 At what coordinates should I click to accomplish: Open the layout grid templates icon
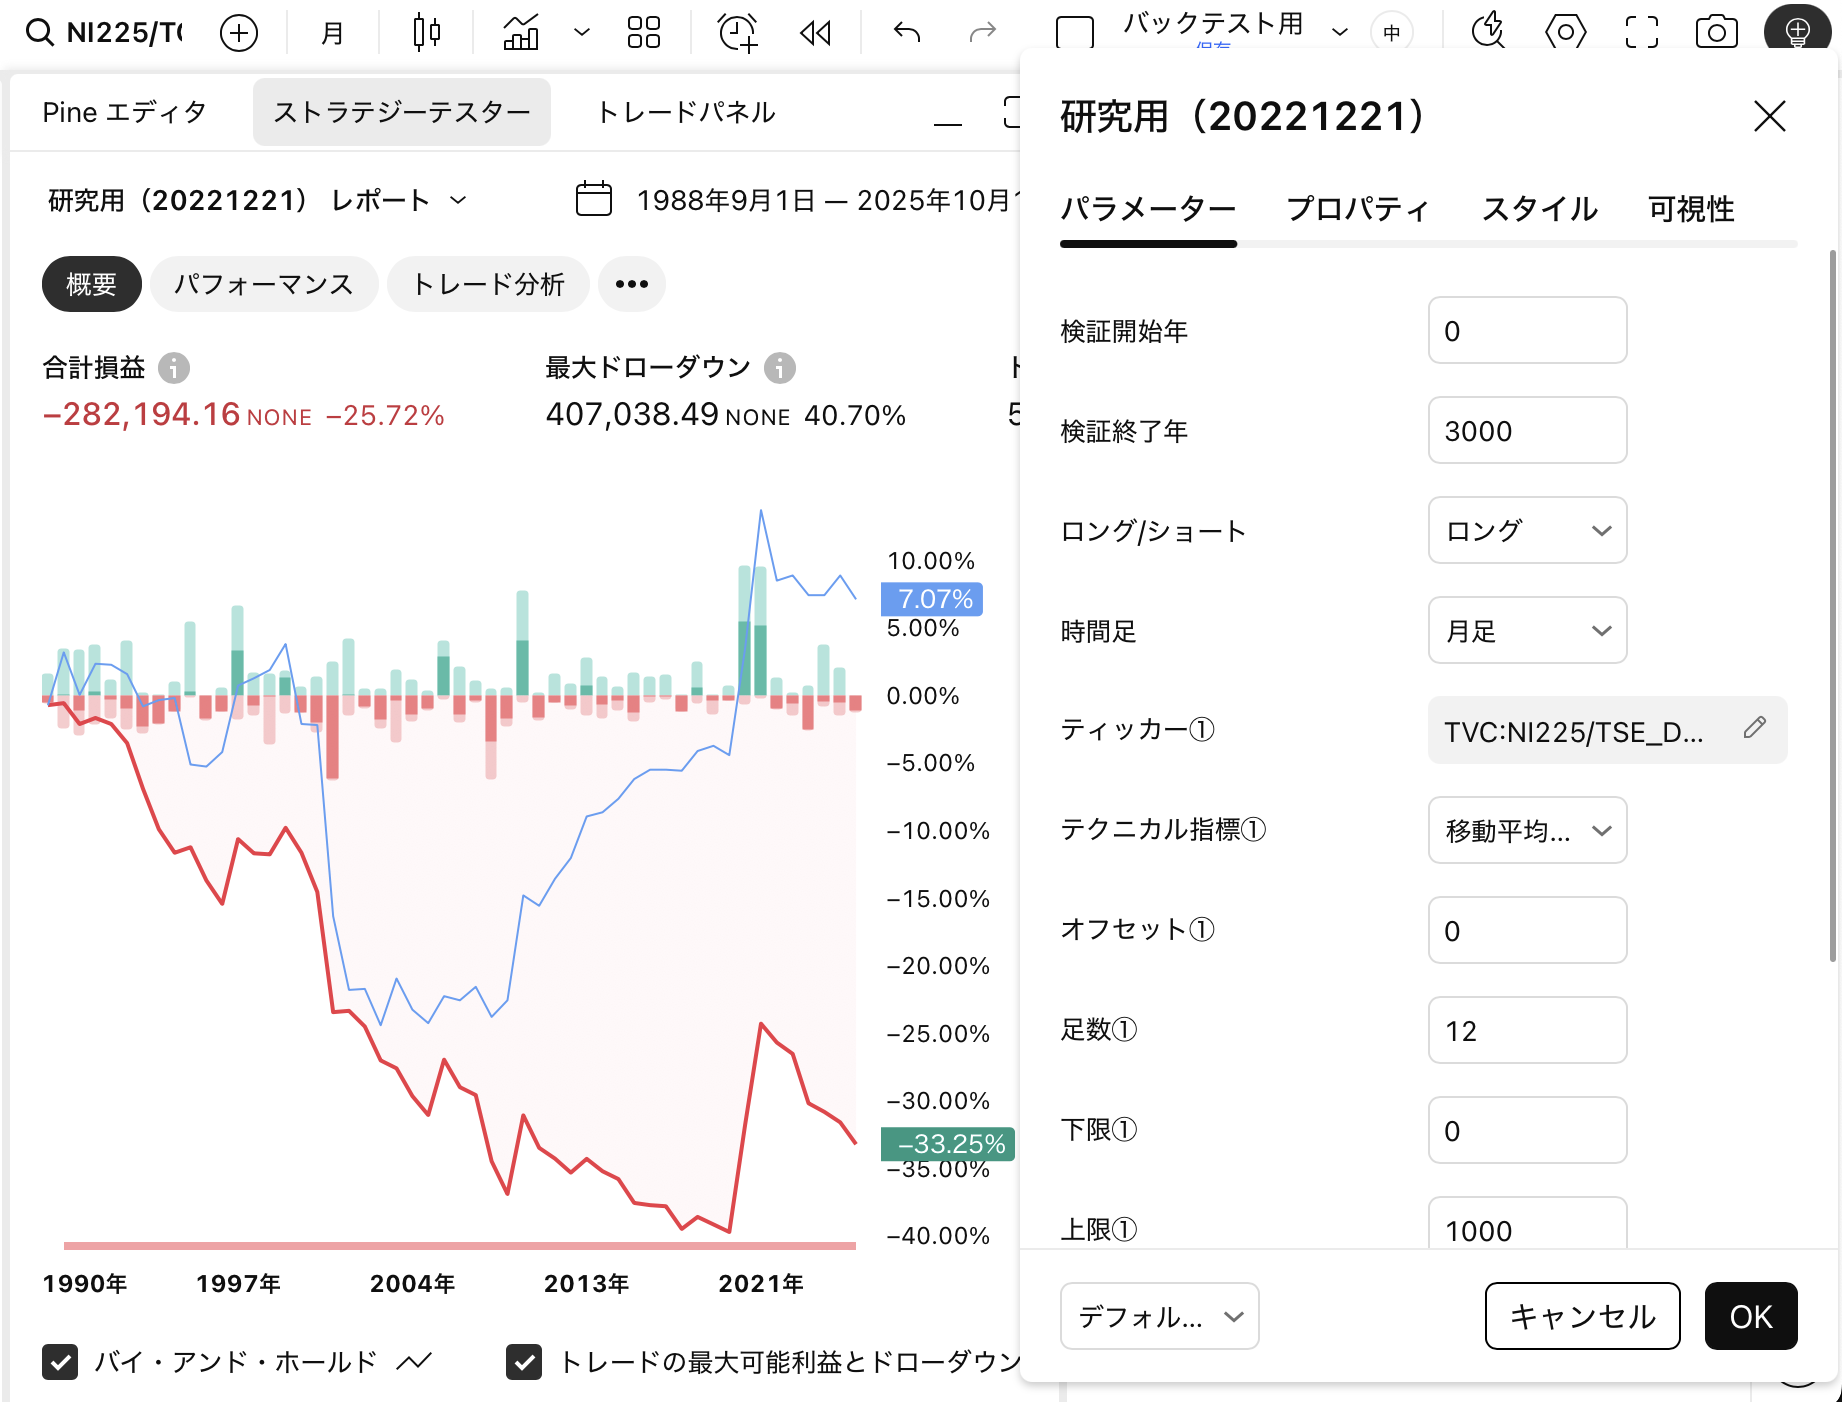[x=643, y=33]
